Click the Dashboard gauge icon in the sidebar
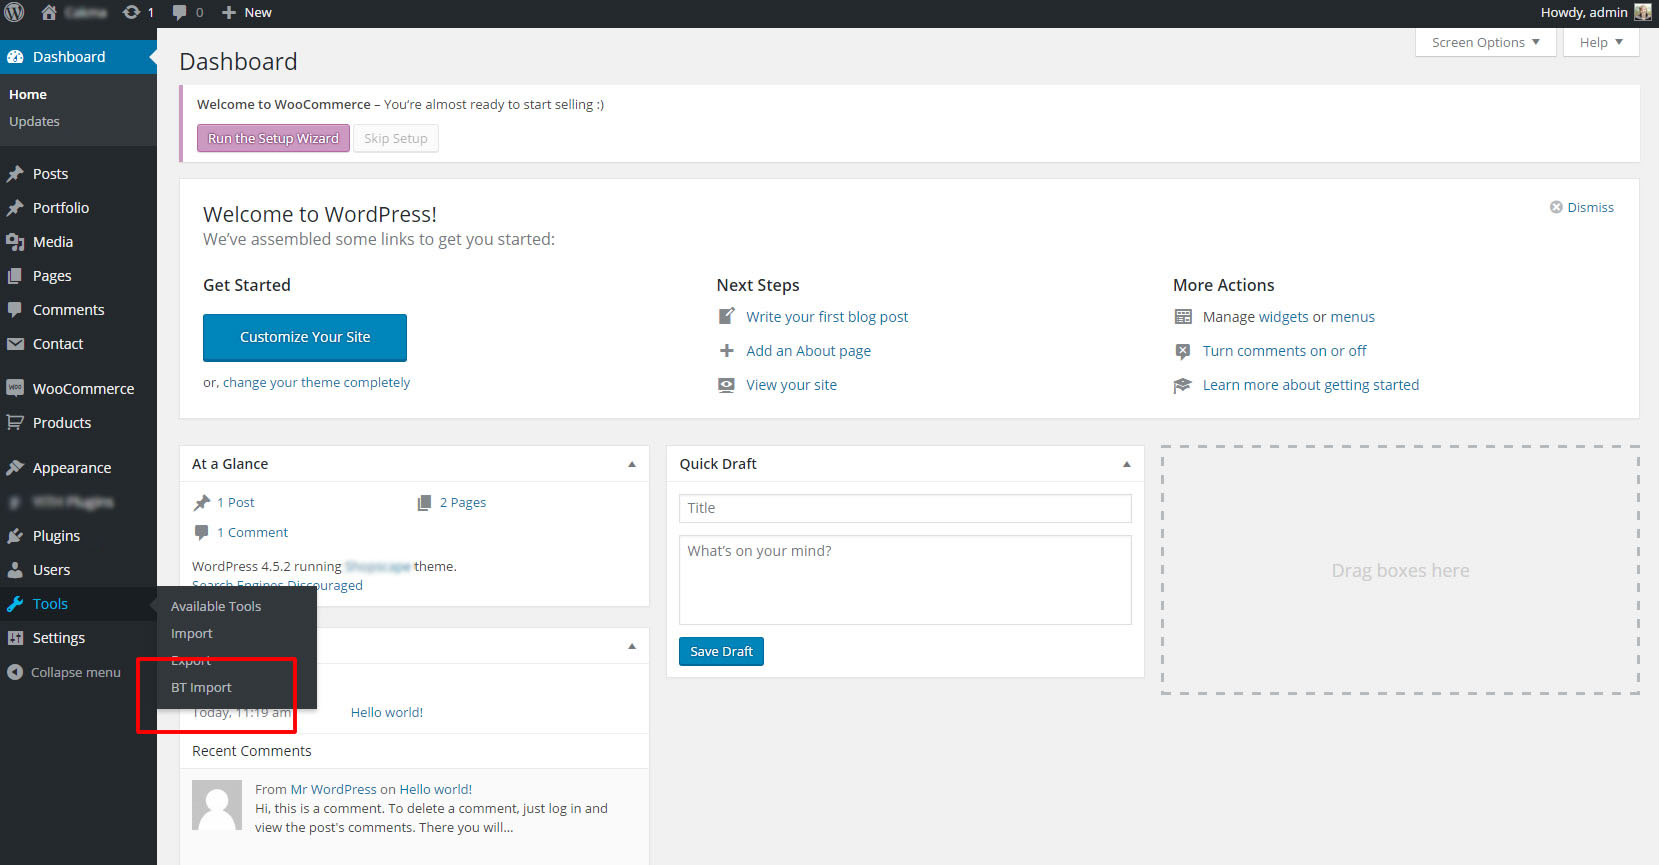 point(15,57)
